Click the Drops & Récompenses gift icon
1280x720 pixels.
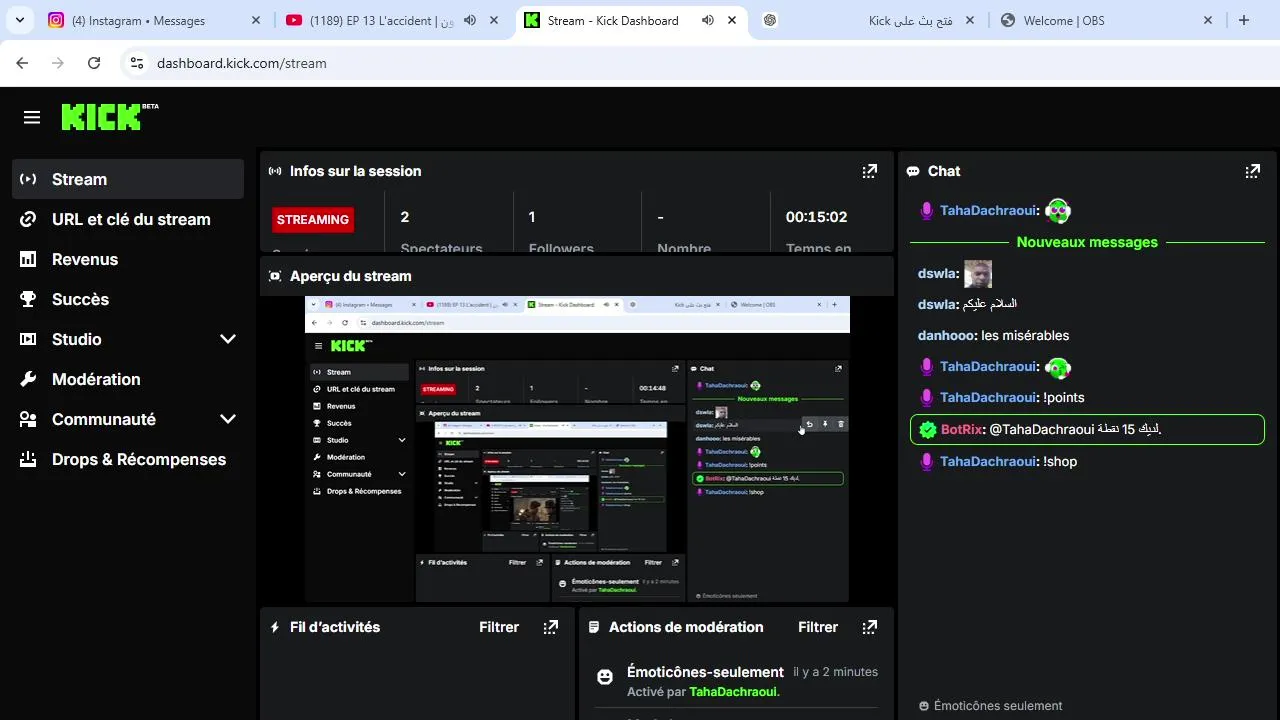pos(28,459)
